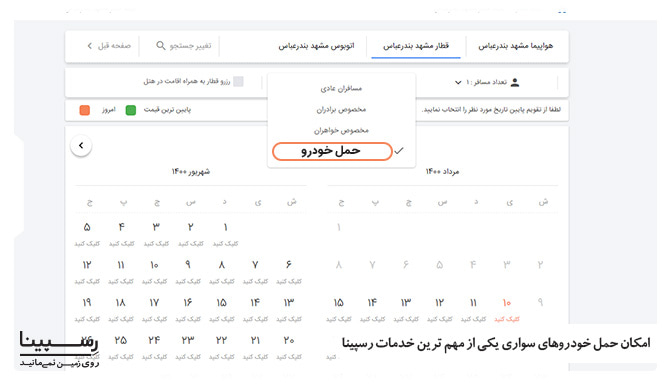This screenshot has width=670, height=385.
Task: Pick day ۶ in شهریور ۱۴۰۰
Action: 289,271
